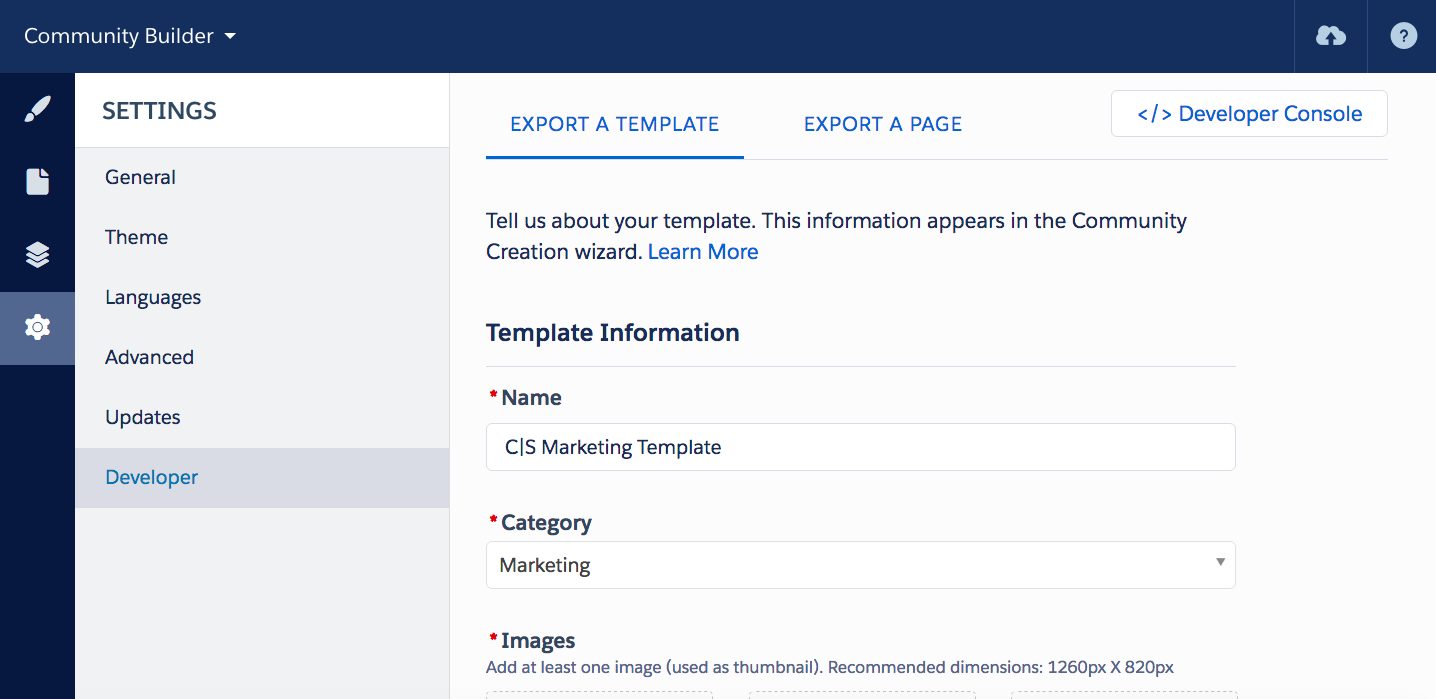Select Developer settings section
This screenshot has width=1436, height=699.
(x=262, y=477)
